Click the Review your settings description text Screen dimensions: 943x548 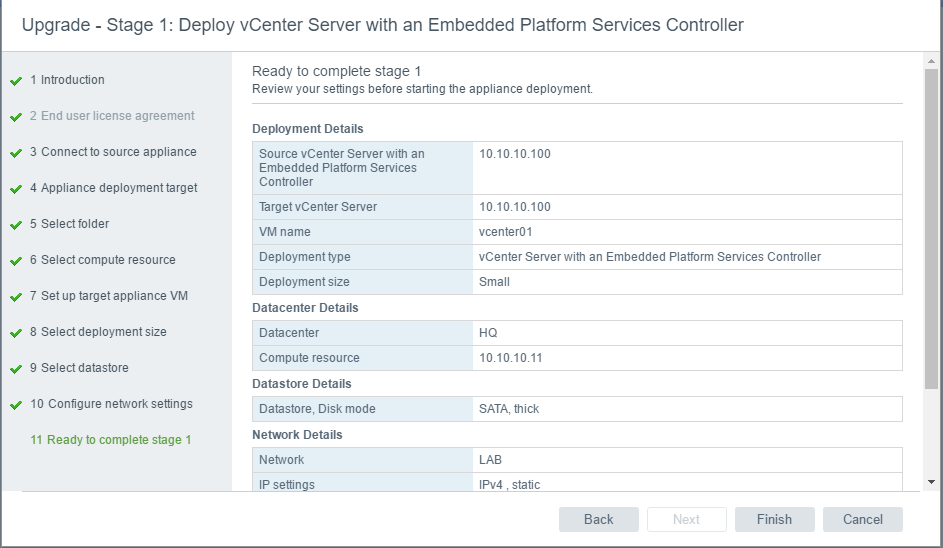point(422,89)
